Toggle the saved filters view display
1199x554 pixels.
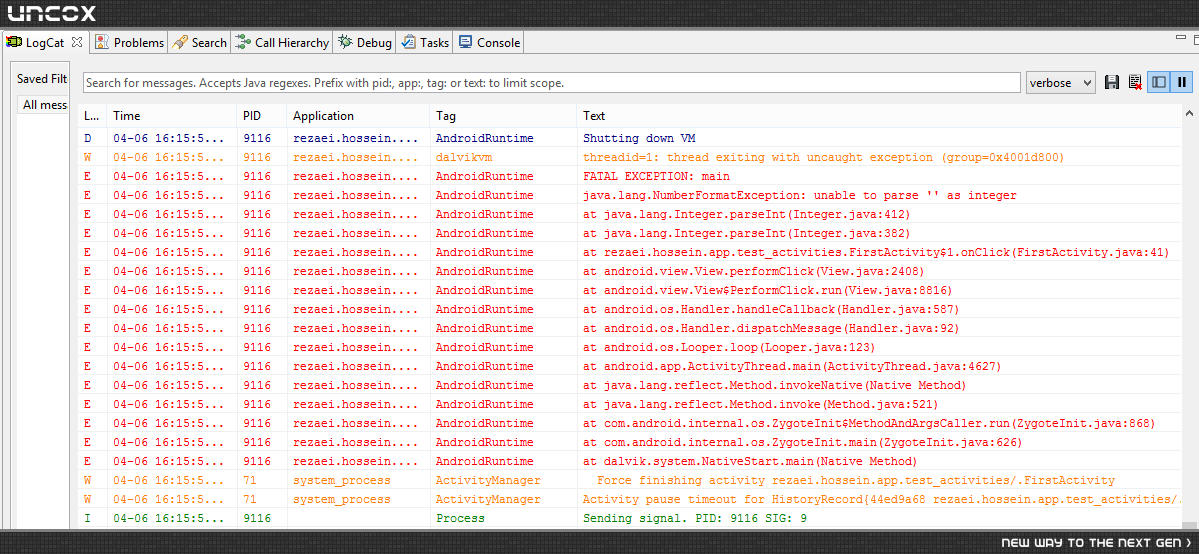pos(1159,83)
